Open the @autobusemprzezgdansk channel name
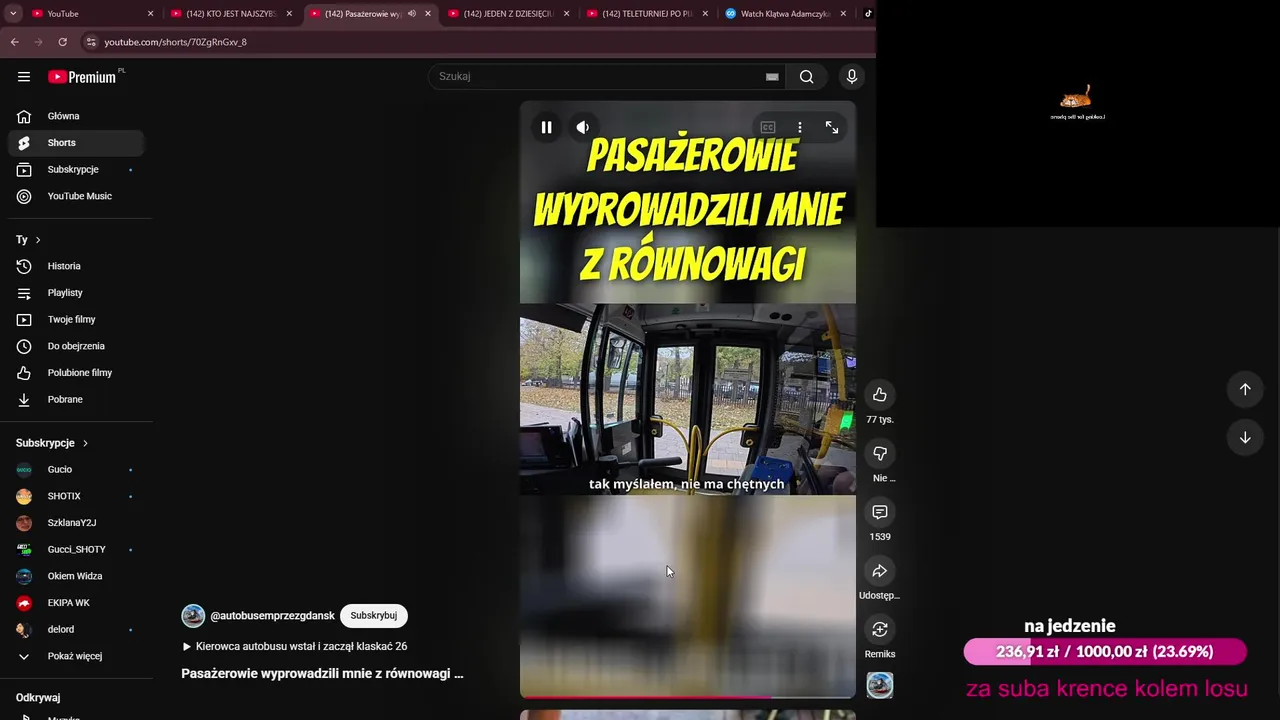The image size is (1280, 720). [x=272, y=616]
